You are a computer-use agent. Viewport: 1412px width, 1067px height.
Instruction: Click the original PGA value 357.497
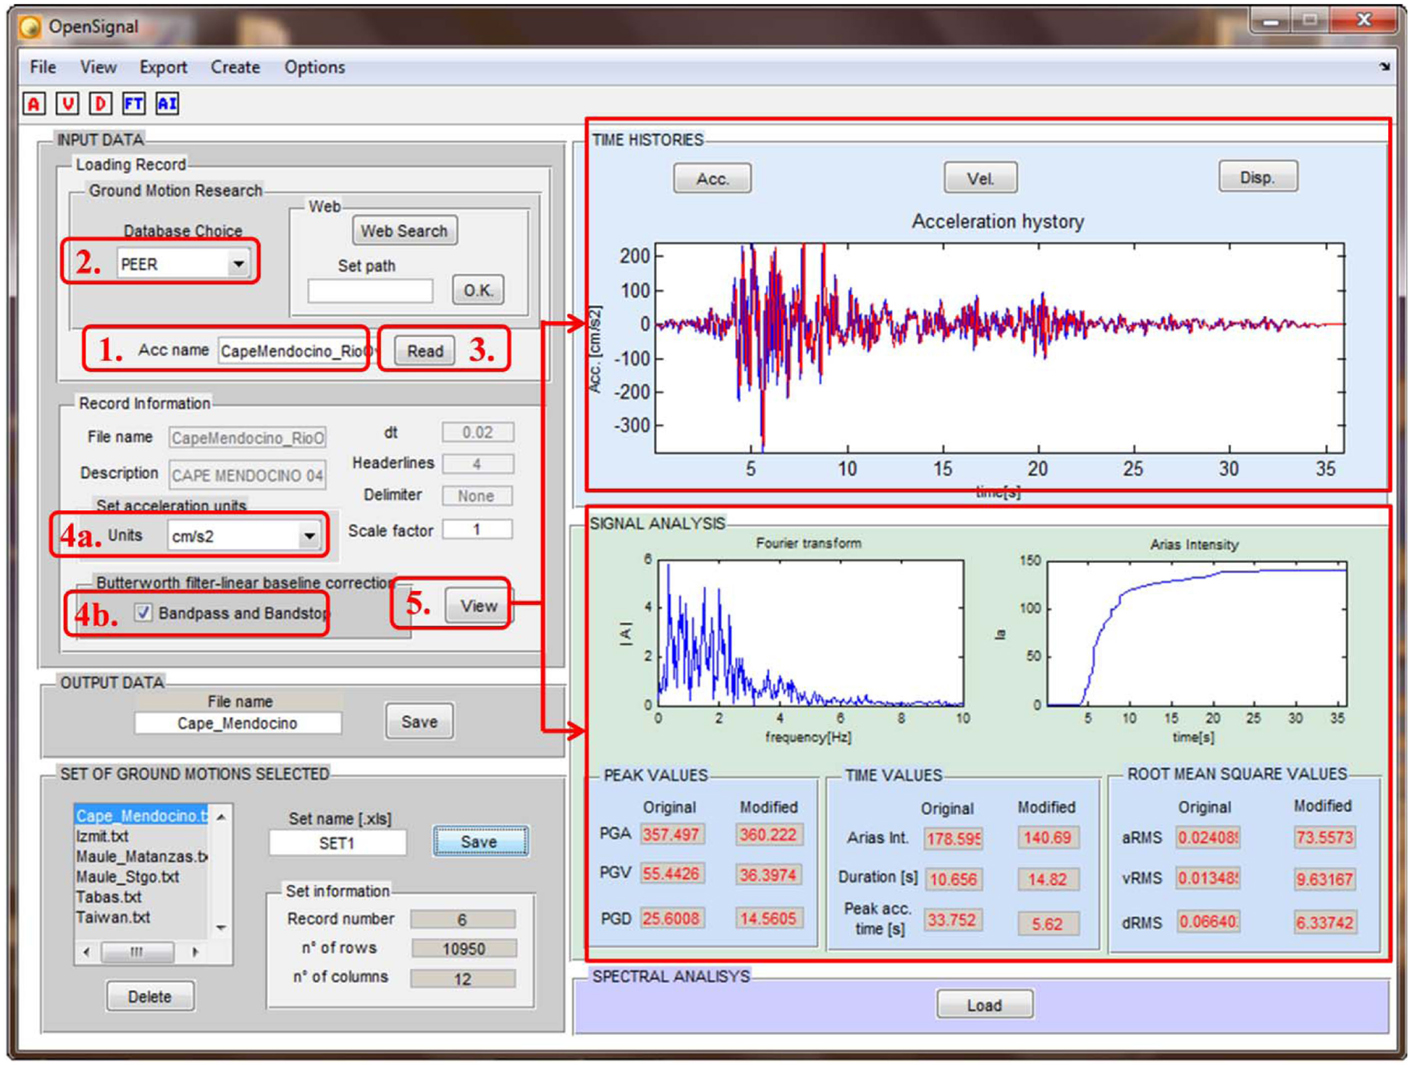tap(671, 834)
